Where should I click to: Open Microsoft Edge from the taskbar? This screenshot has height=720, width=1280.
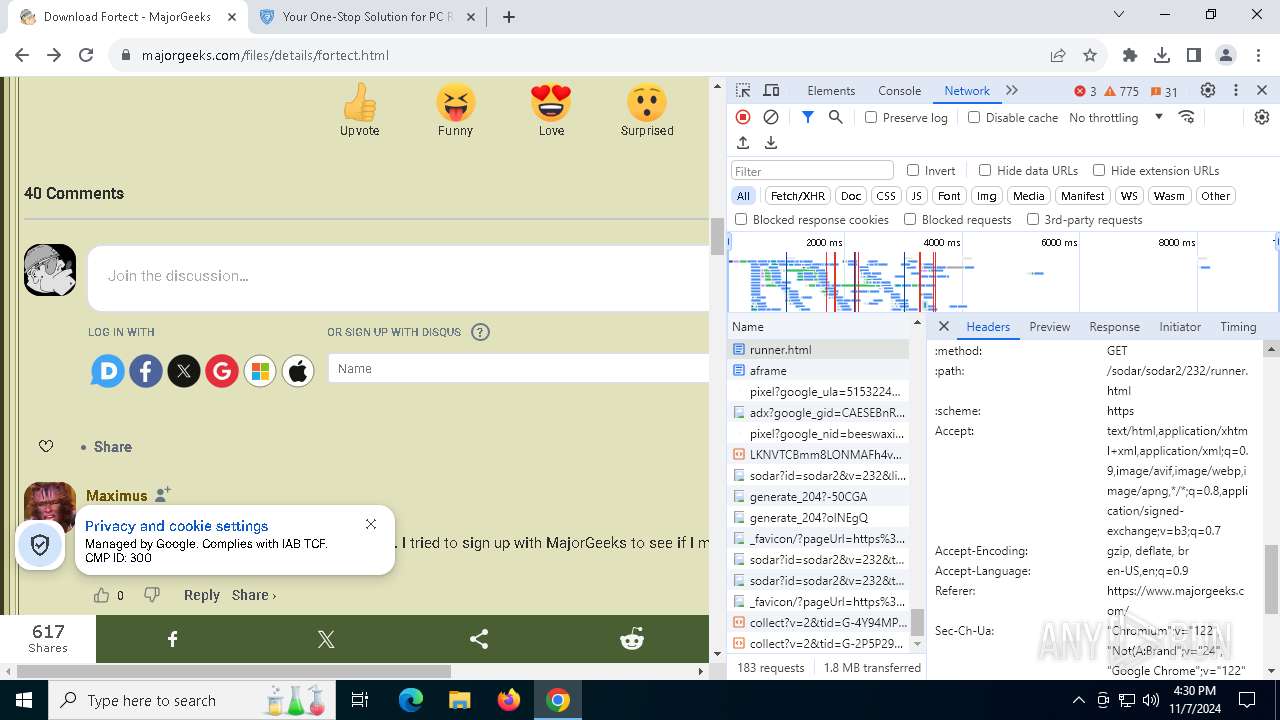pyautogui.click(x=411, y=700)
